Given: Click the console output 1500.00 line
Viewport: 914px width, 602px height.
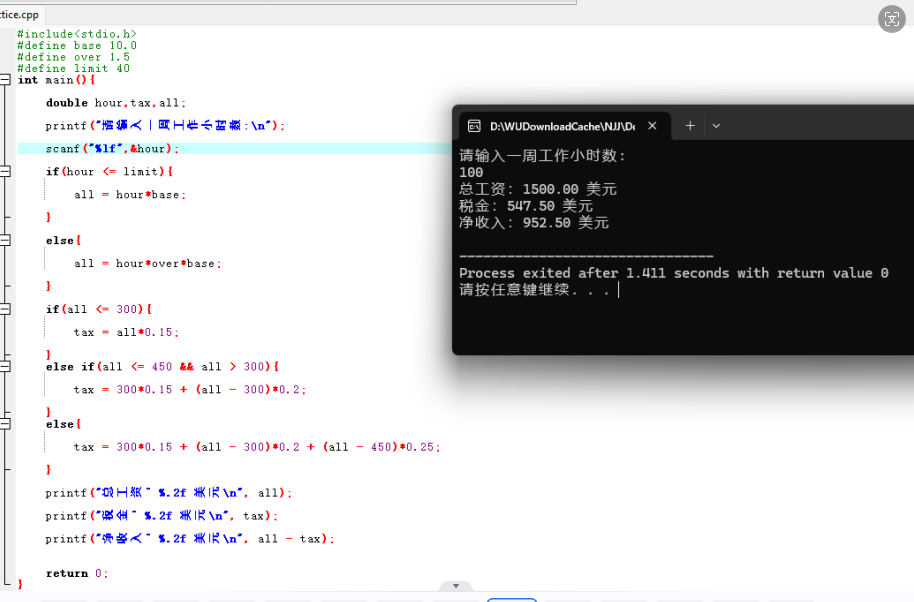Looking at the screenshot, I should point(537,189).
